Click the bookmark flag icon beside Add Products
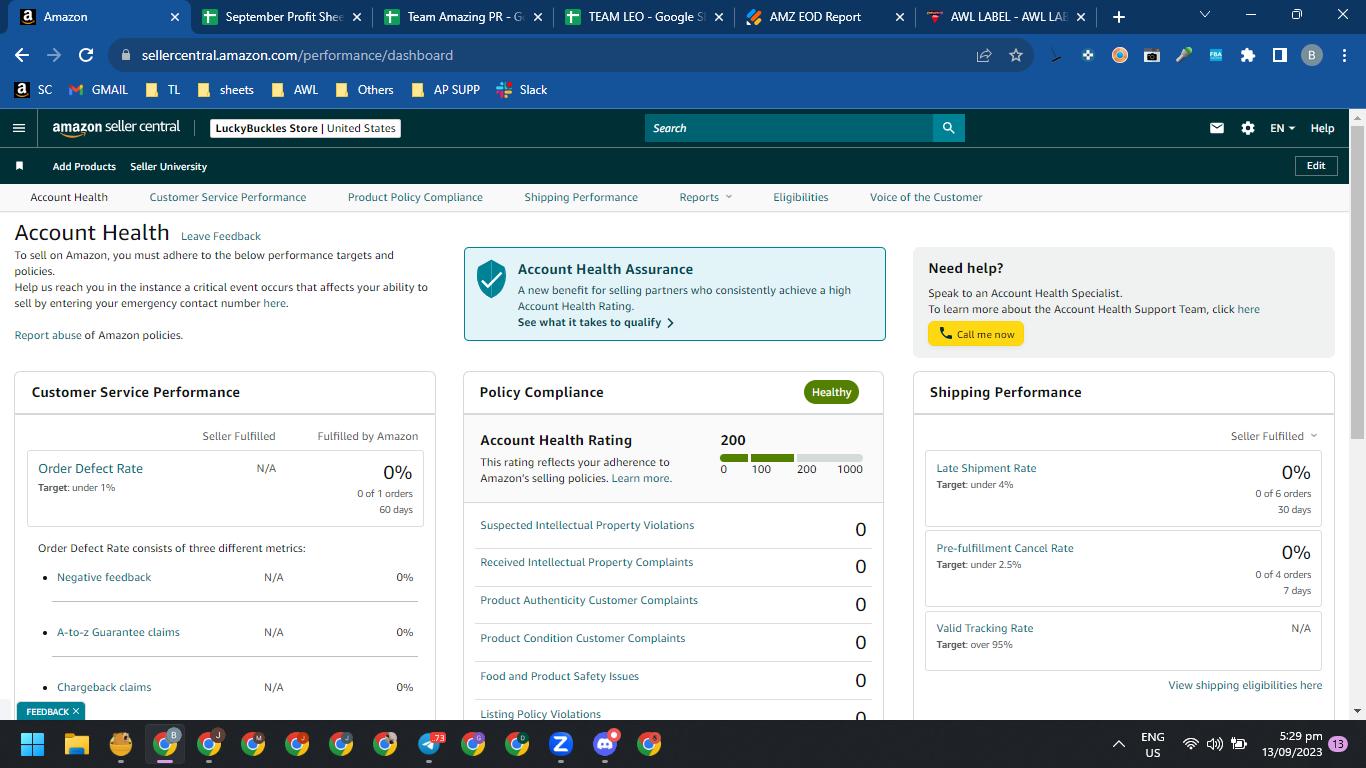Screen dimensions: 1366x768 click(x=19, y=166)
